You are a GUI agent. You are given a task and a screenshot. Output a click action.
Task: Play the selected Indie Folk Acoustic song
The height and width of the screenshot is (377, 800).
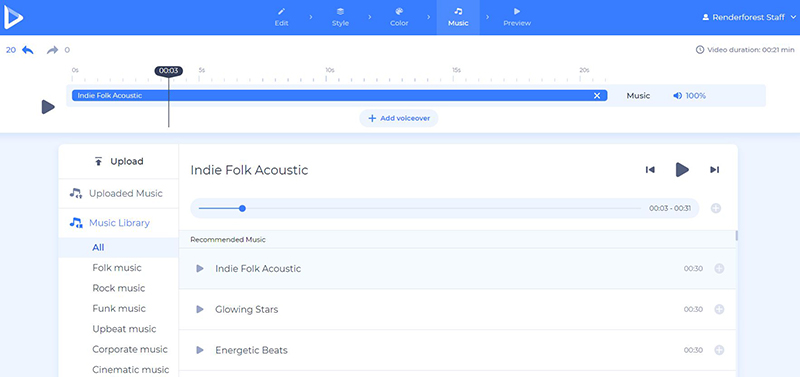click(x=682, y=170)
